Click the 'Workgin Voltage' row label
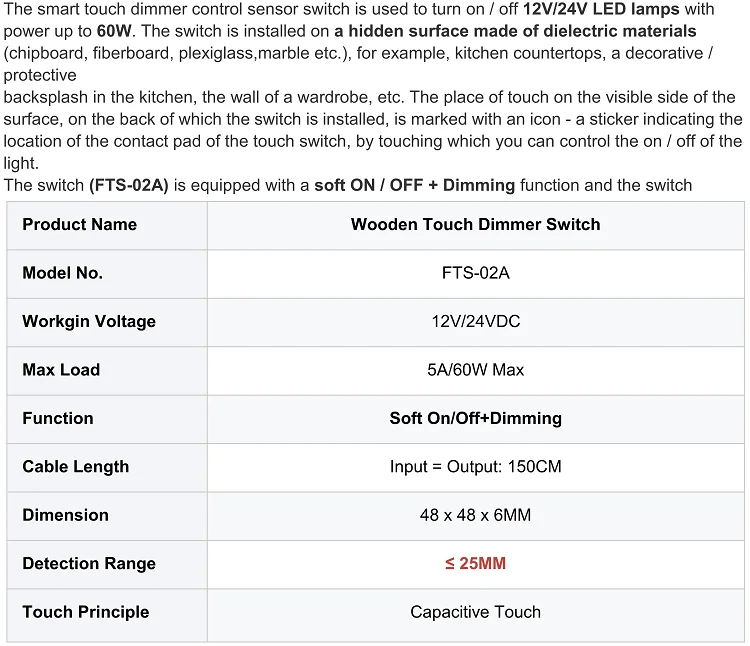The height and width of the screenshot is (646, 750). [89, 321]
